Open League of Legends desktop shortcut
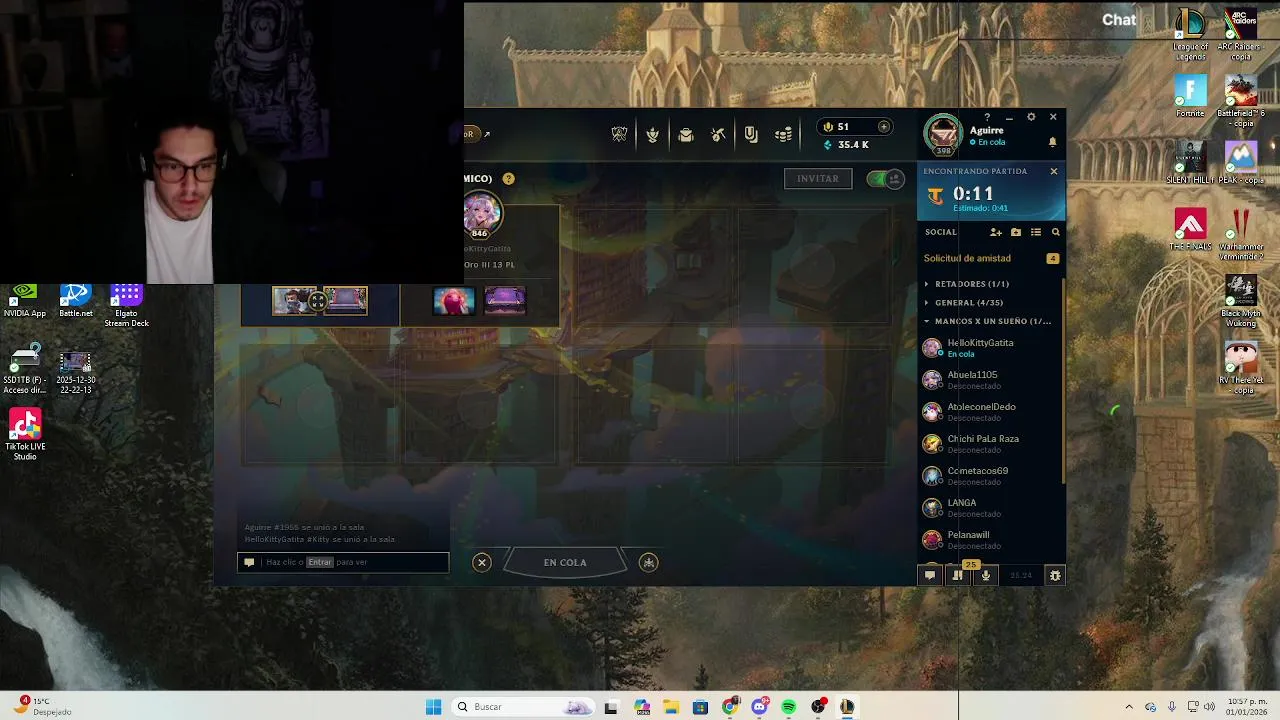Screen dimensions: 1280x720 pyautogui.click(x=1190, y=35)
